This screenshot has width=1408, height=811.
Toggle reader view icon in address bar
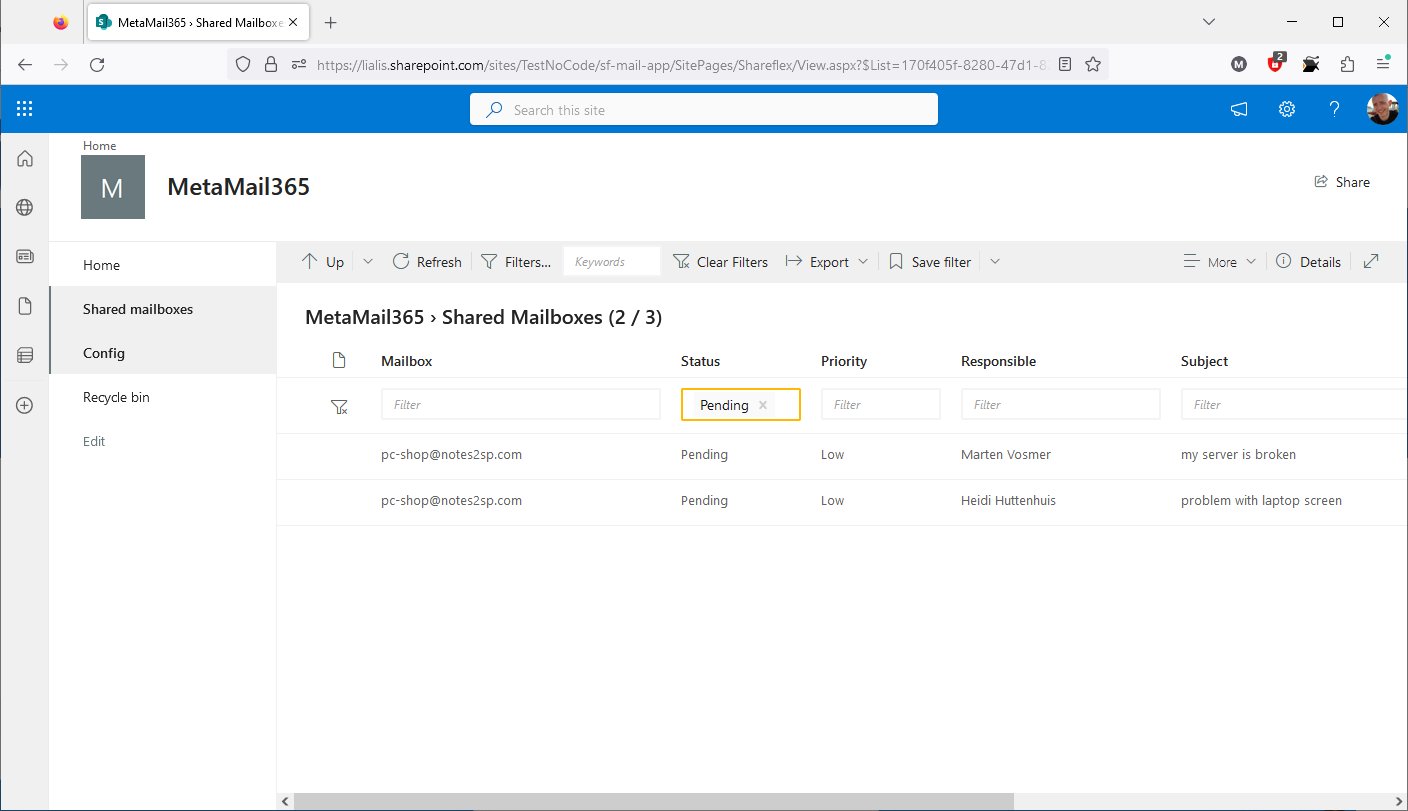1065,64
